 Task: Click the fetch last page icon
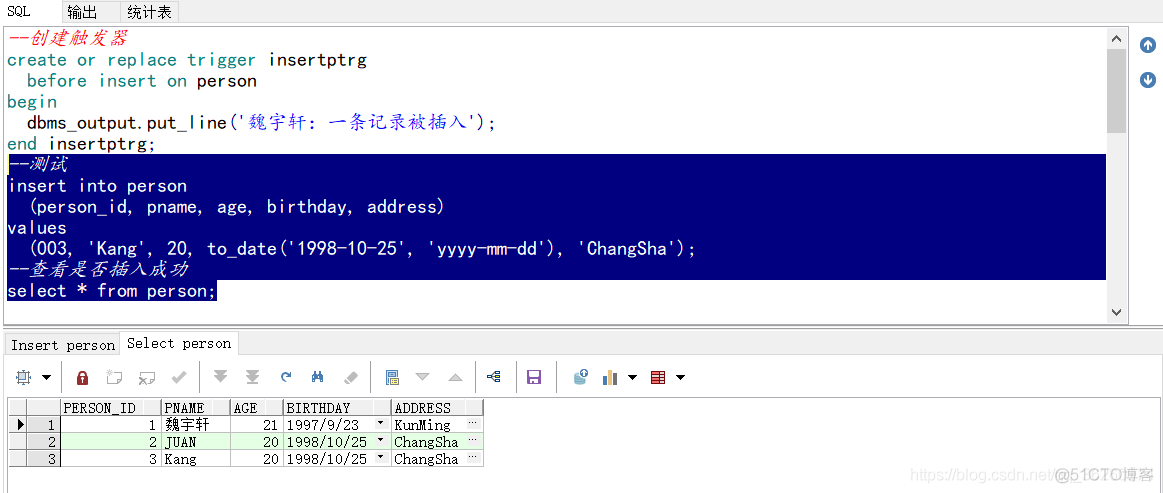pyautogui.click(x=252, y=377)
